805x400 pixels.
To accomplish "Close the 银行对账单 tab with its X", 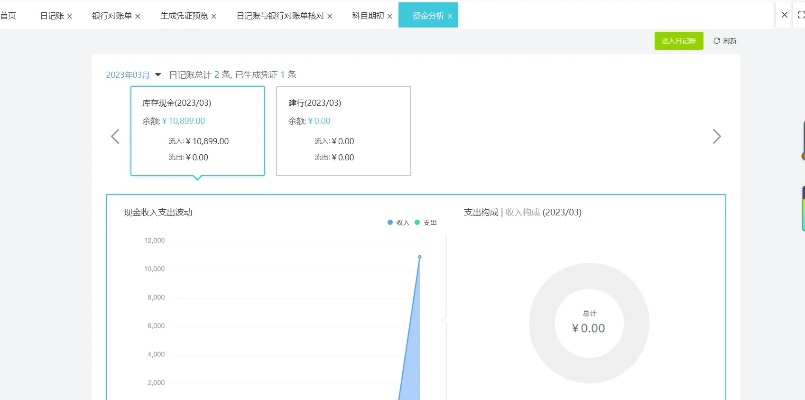I will tap(138, 16).
